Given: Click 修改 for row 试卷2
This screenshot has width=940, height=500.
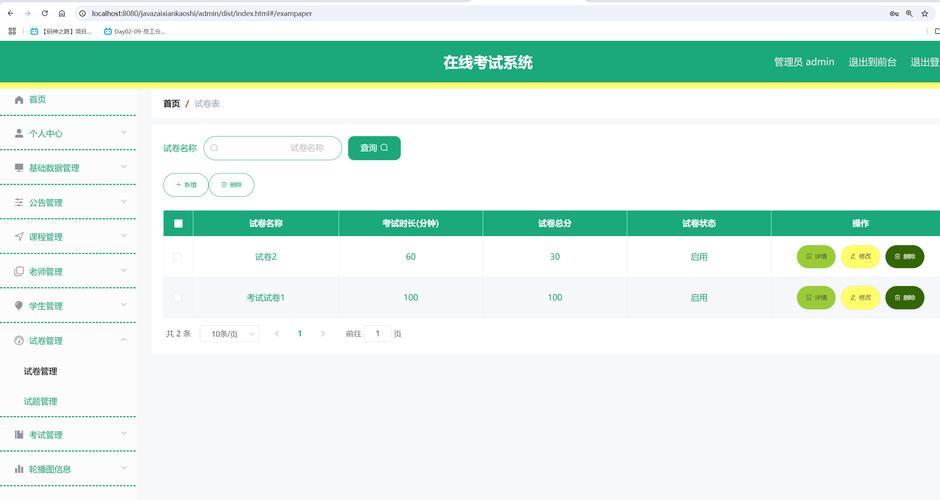Looking at the screenshot, I should point(860,257).
